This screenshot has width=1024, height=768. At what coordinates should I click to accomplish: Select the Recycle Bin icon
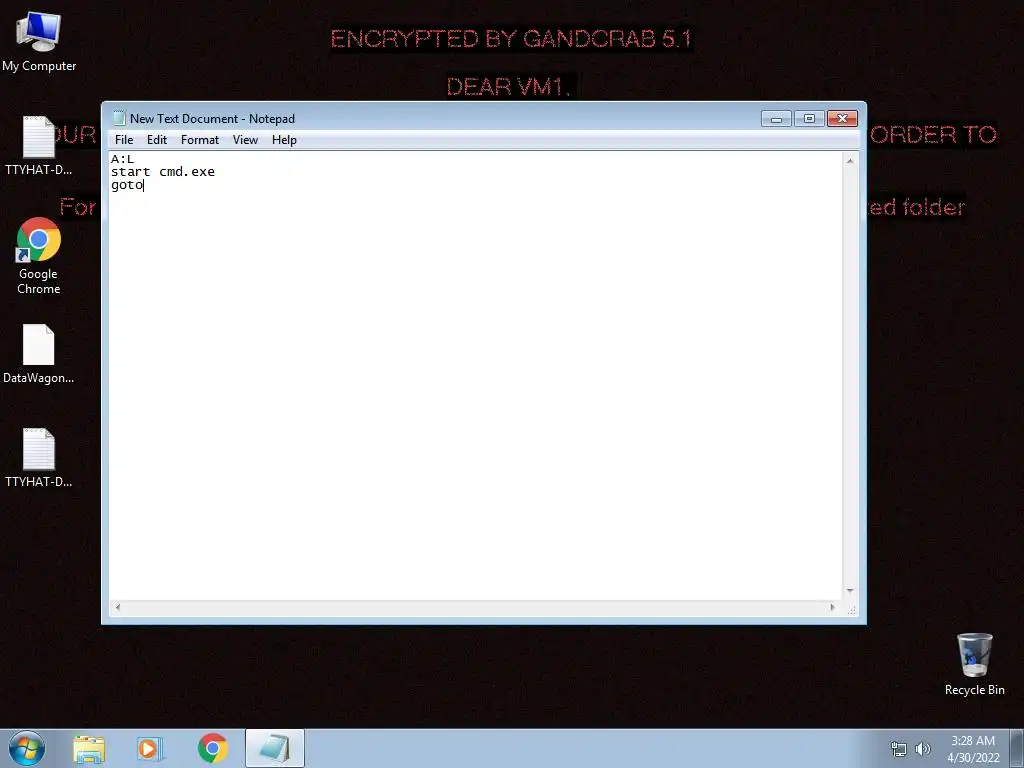(974, 664)
